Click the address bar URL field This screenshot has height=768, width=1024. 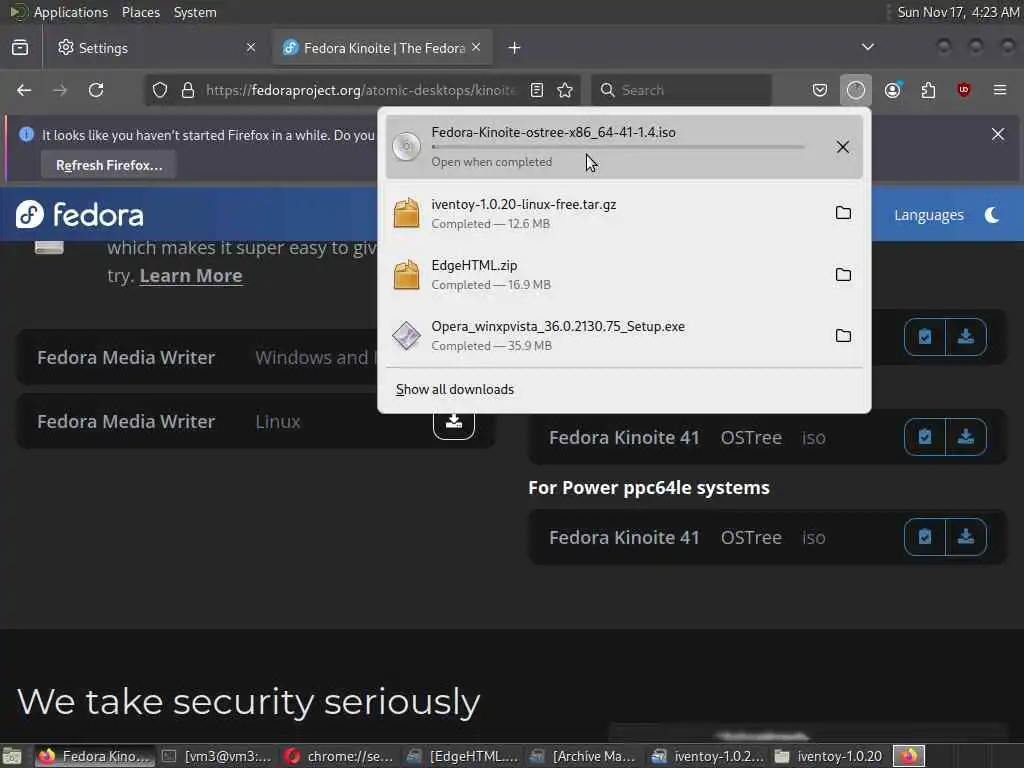pos(360,90)
